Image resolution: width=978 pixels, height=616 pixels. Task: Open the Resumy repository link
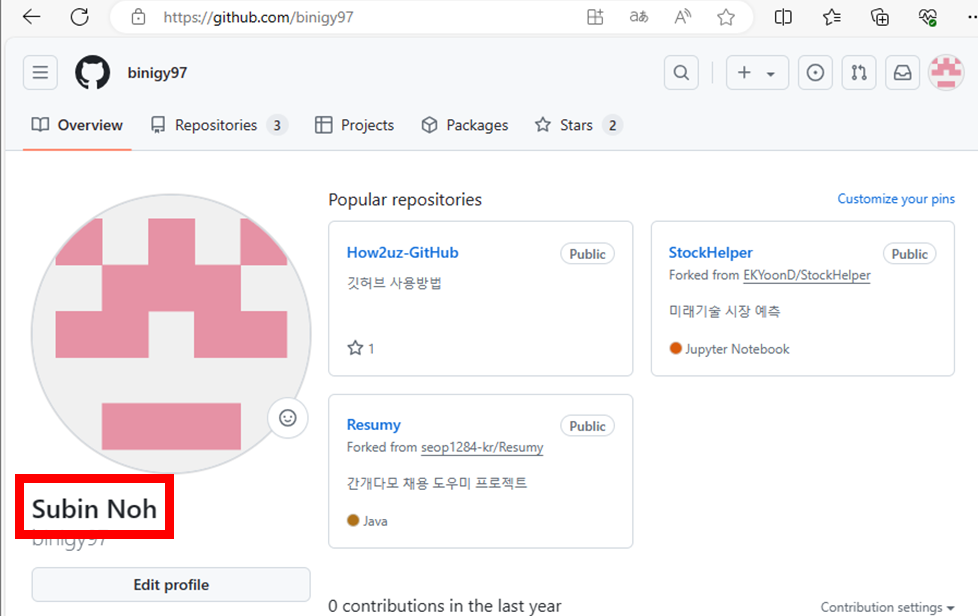click(x=374, y=425)
